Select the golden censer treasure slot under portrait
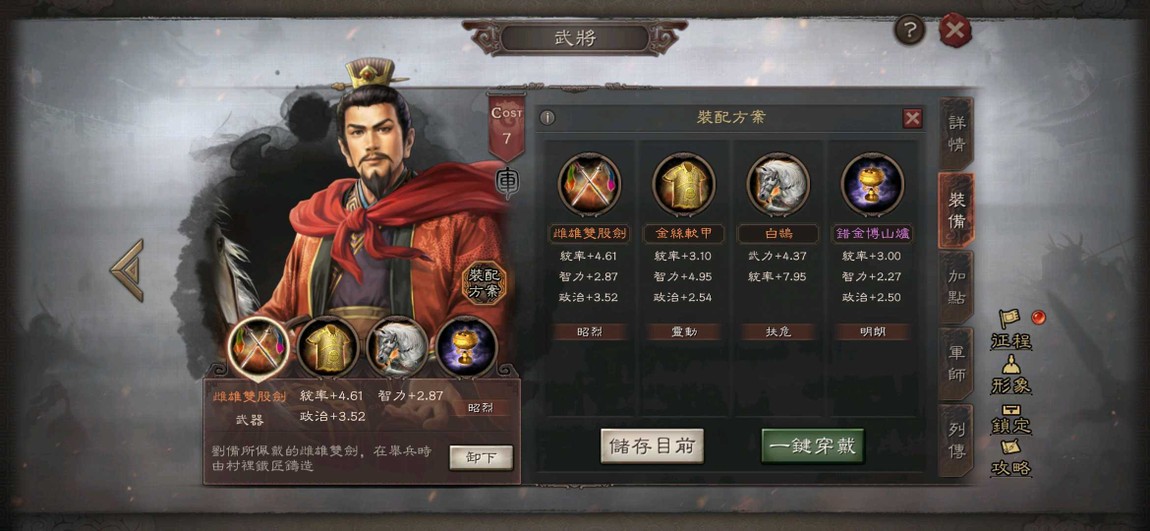The image size is (1150, 531). [467, 347]
